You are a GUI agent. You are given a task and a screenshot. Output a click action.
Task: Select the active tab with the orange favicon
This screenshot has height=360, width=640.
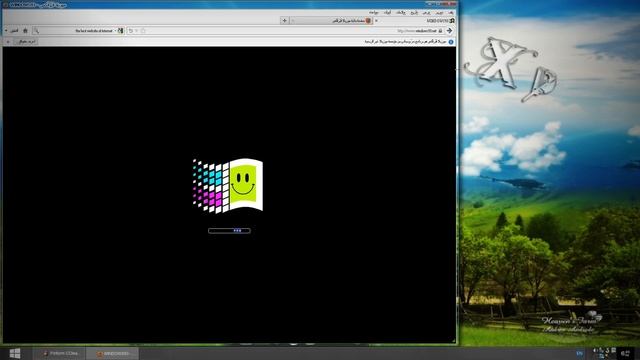coord(332,20)
